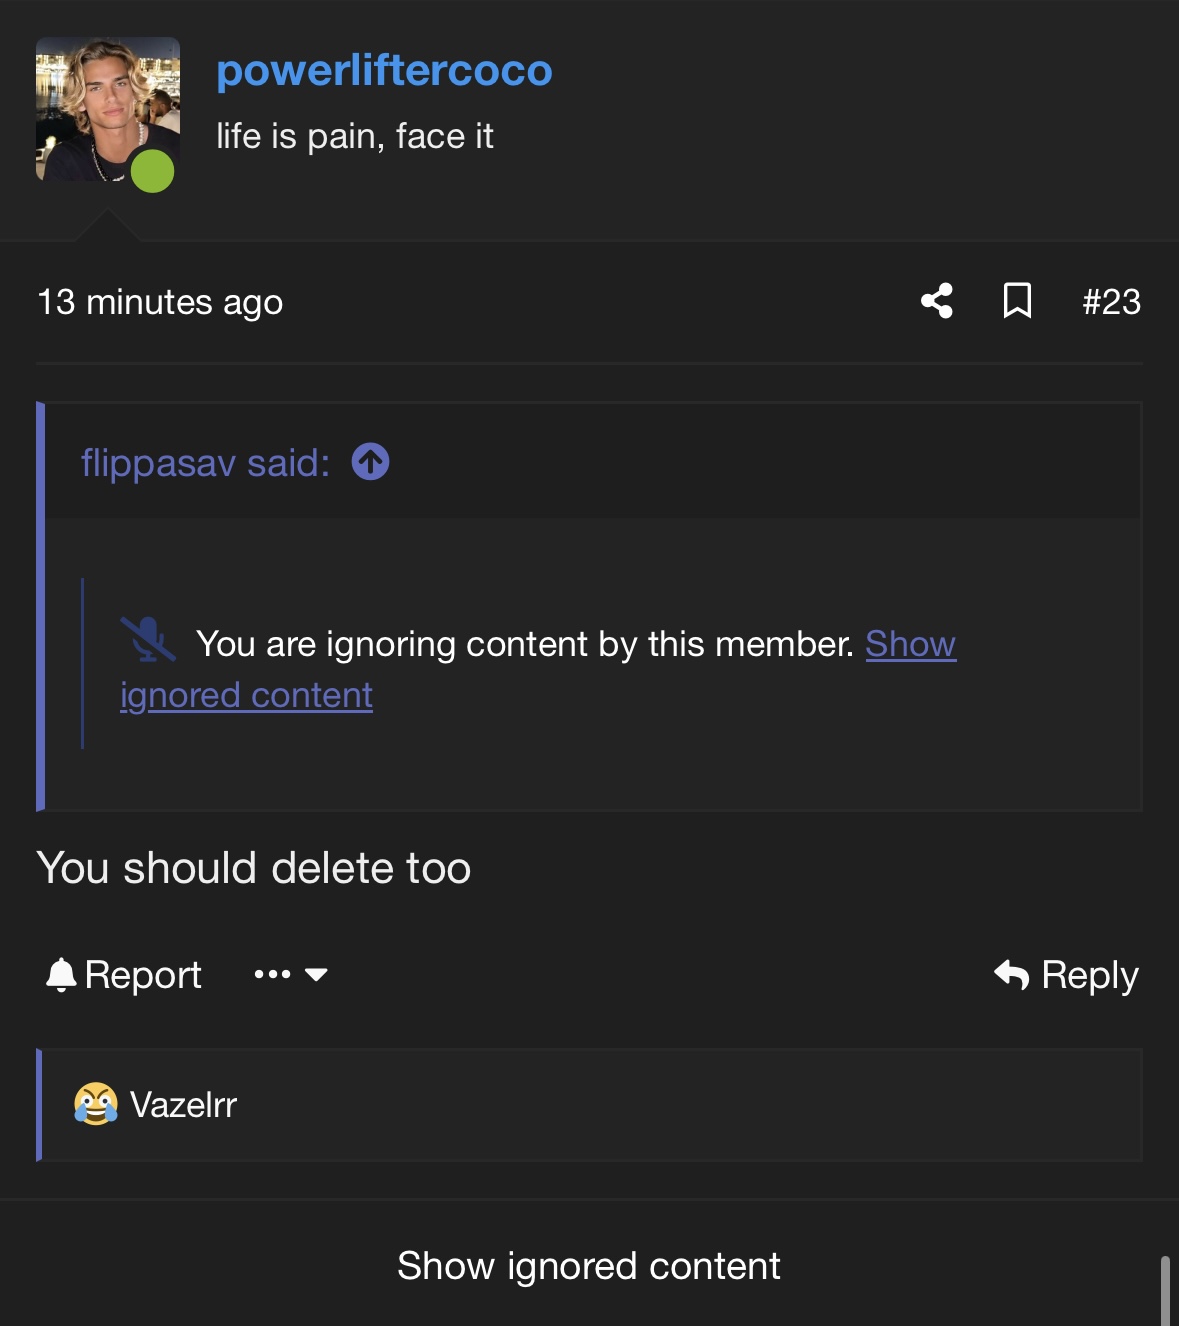Click the Report bell icon
This screenshot has height=1326, width=1179.
point(61,975)
